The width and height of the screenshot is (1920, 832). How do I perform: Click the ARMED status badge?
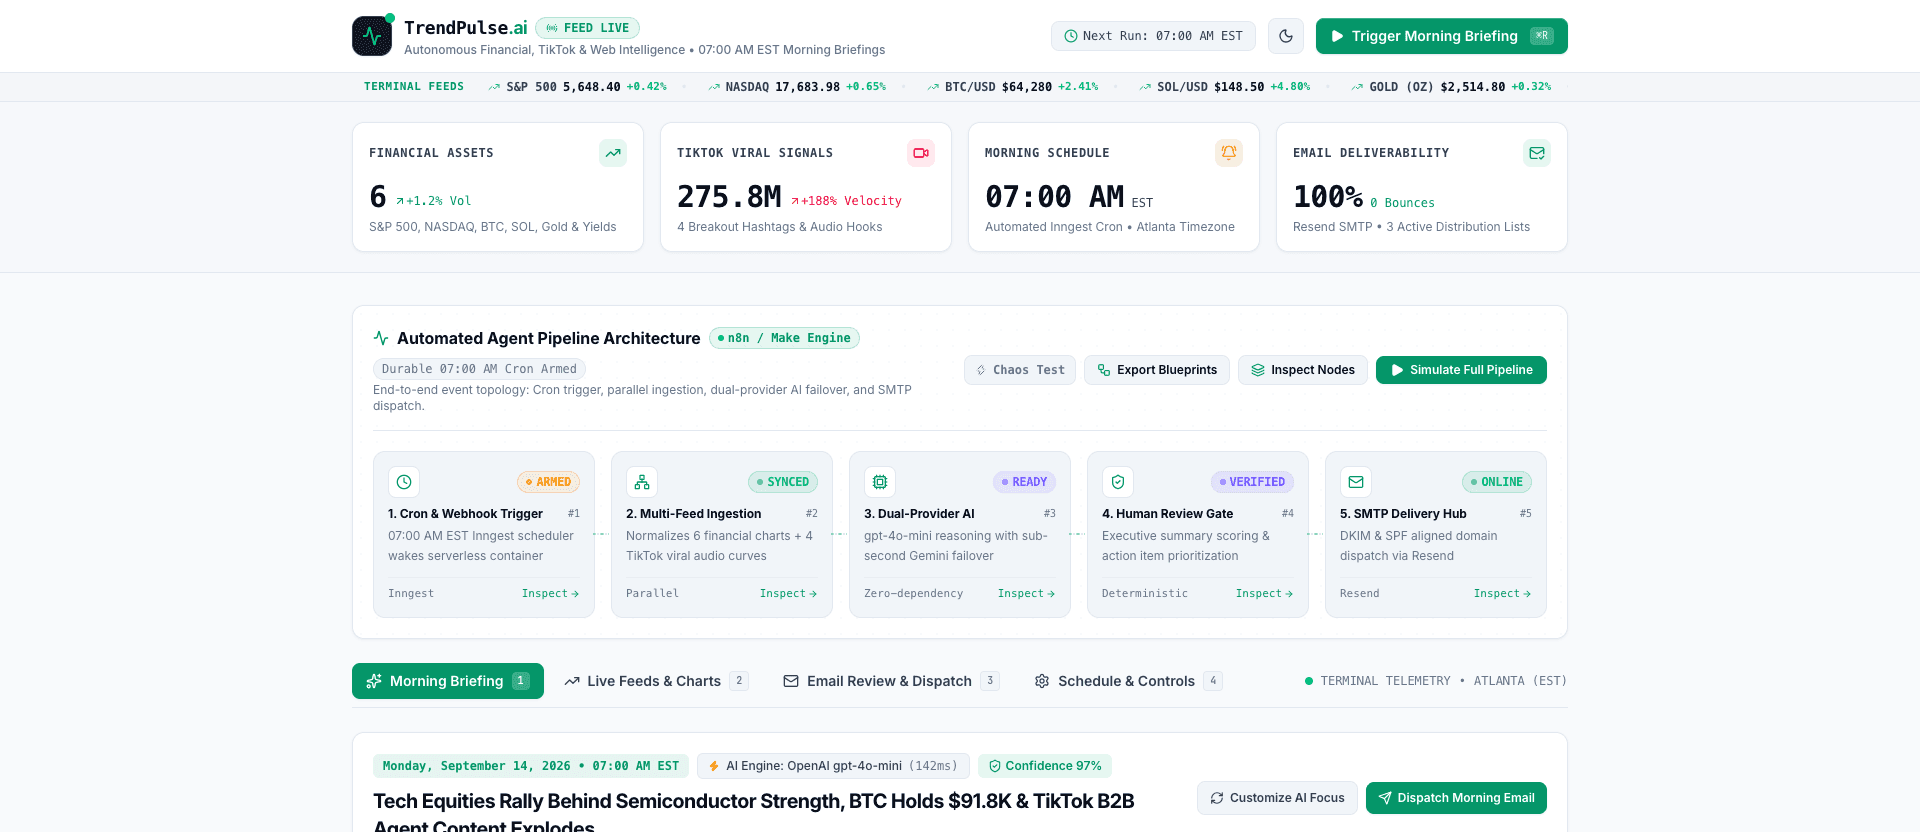pos(548,482)
